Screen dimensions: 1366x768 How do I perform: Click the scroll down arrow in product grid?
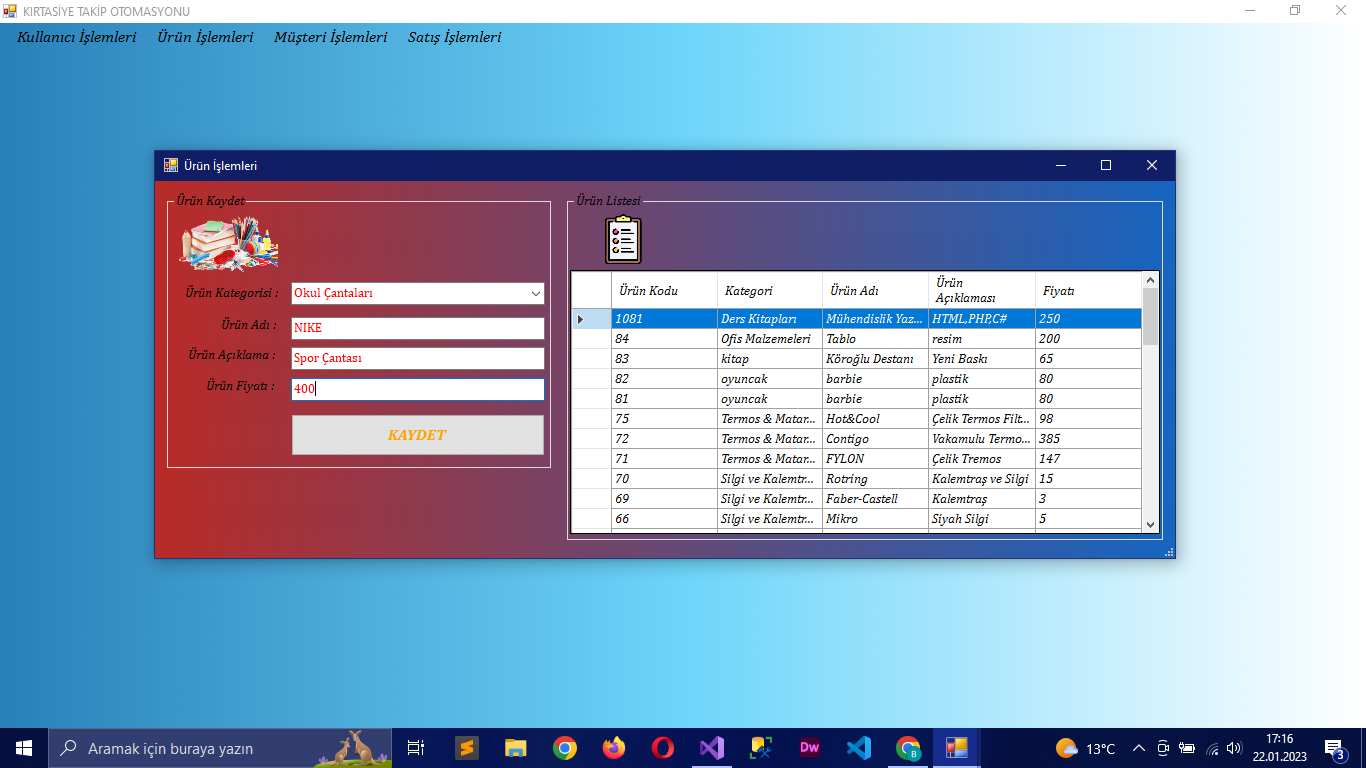click(1150, 524)
